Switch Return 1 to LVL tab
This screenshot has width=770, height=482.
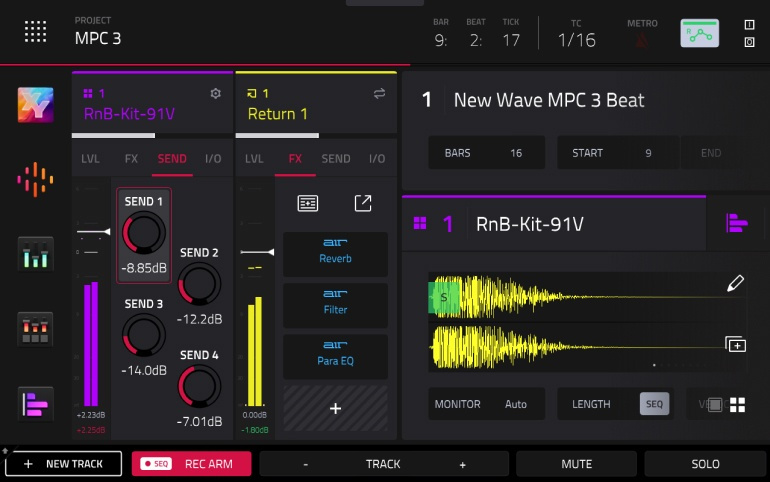(x=254, y=159)
